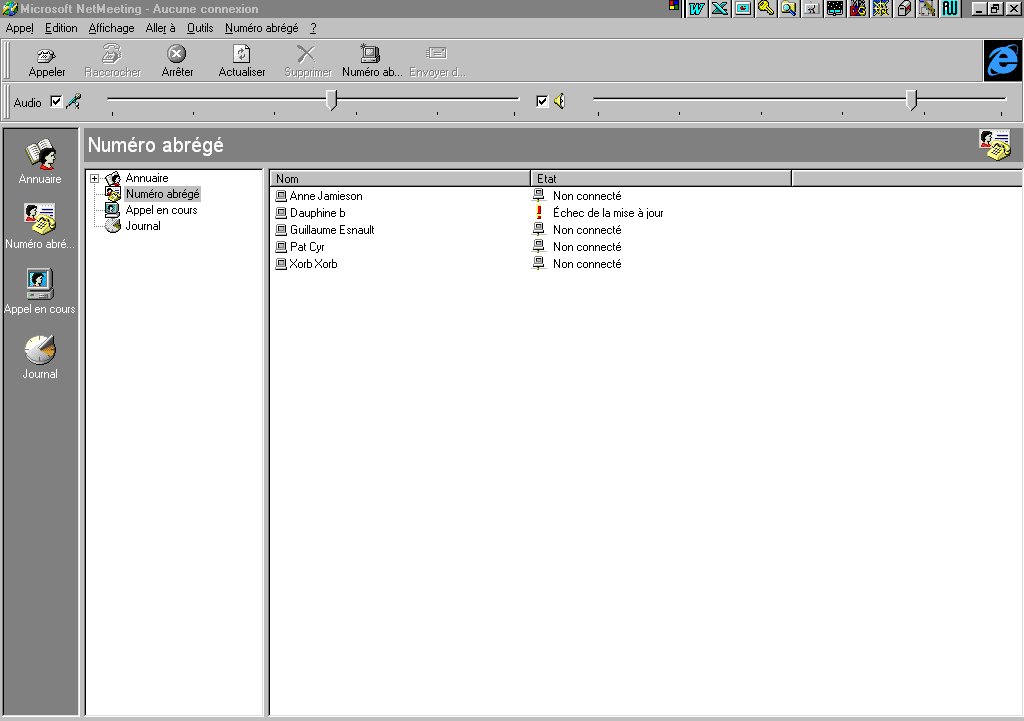
Task: Click the Internet Explorer logo
Action: [x=1001, y=61]
